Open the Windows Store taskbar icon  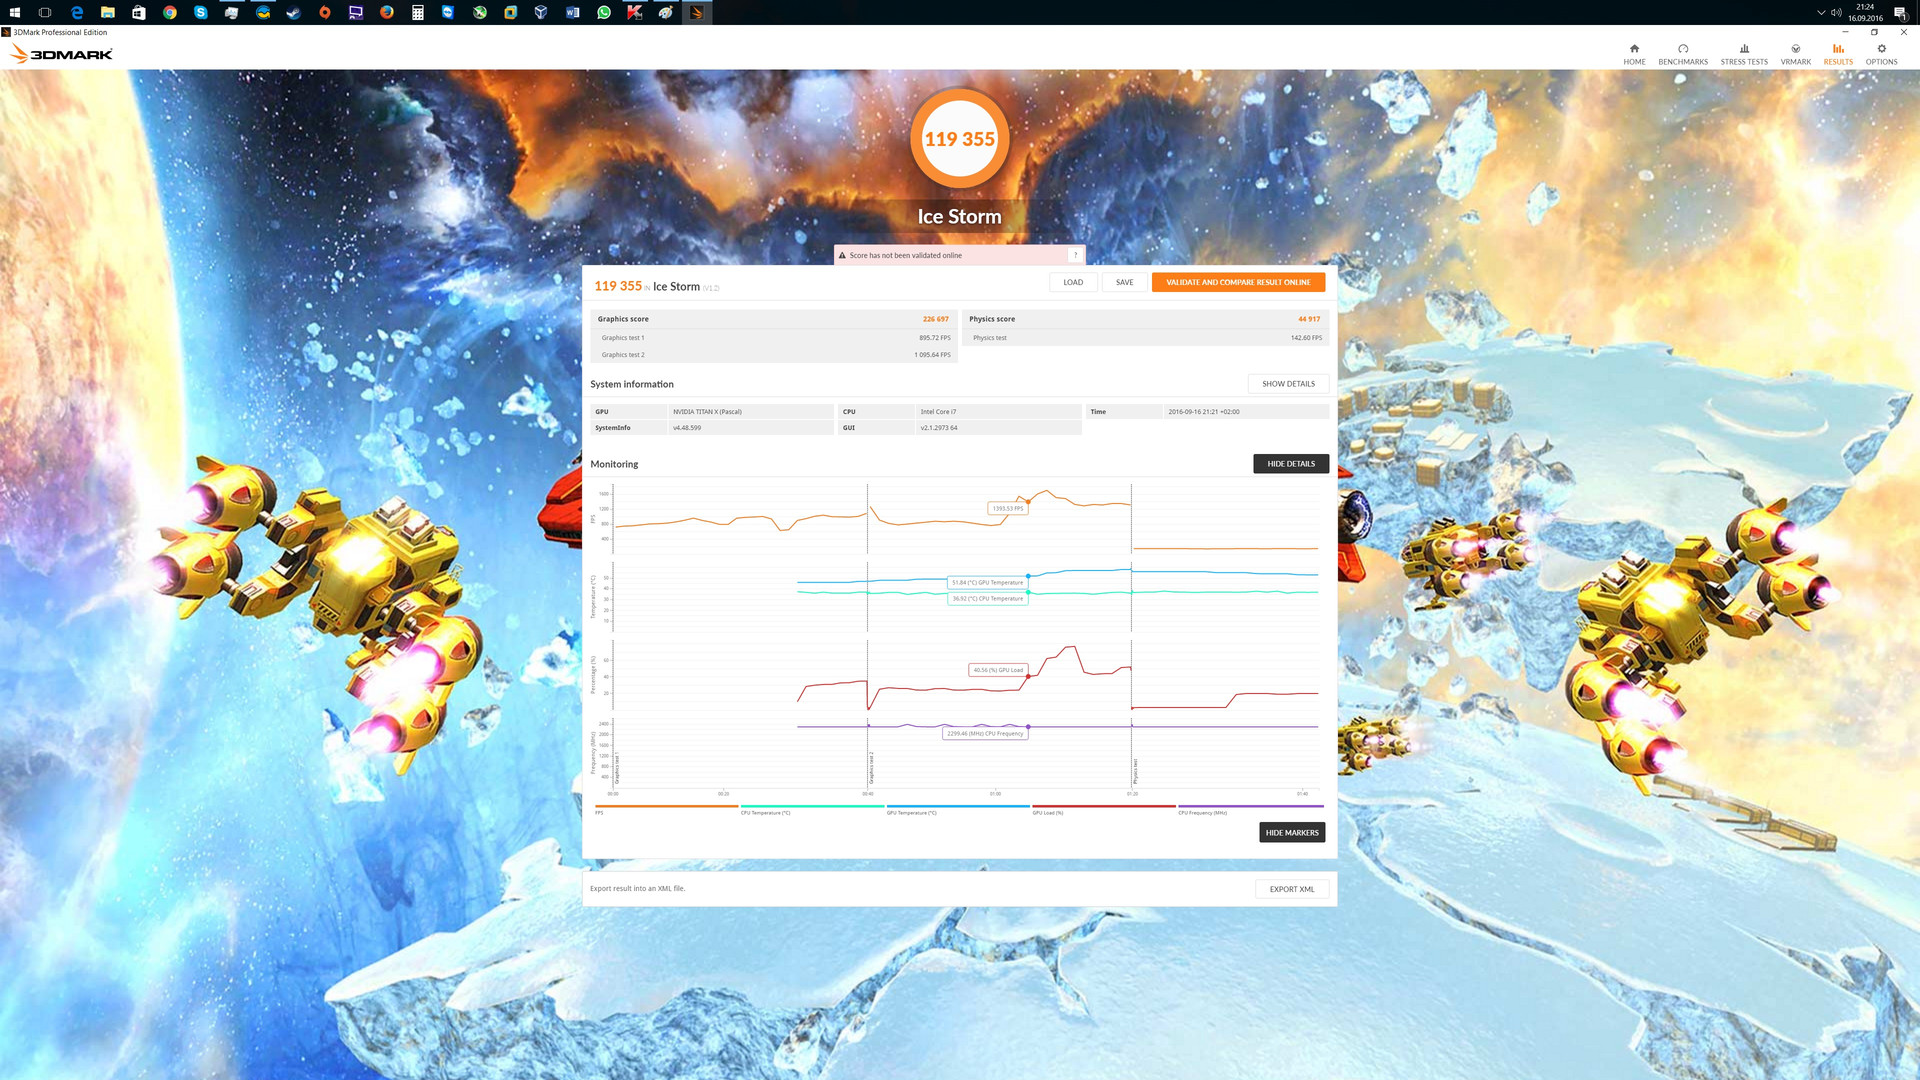pyautogui.click(x=139, y=12)
